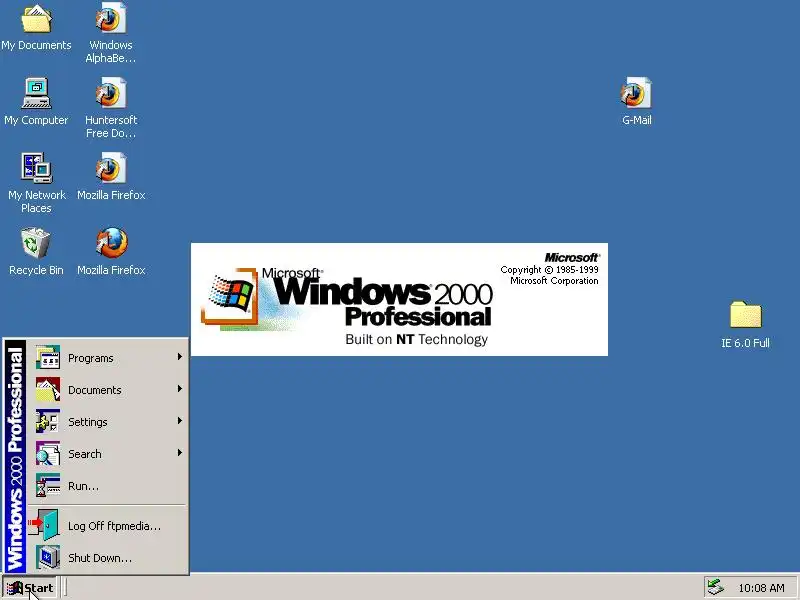Choose Run... in the Start menu
The image size is (800, 600).
[x=107, y=486]
